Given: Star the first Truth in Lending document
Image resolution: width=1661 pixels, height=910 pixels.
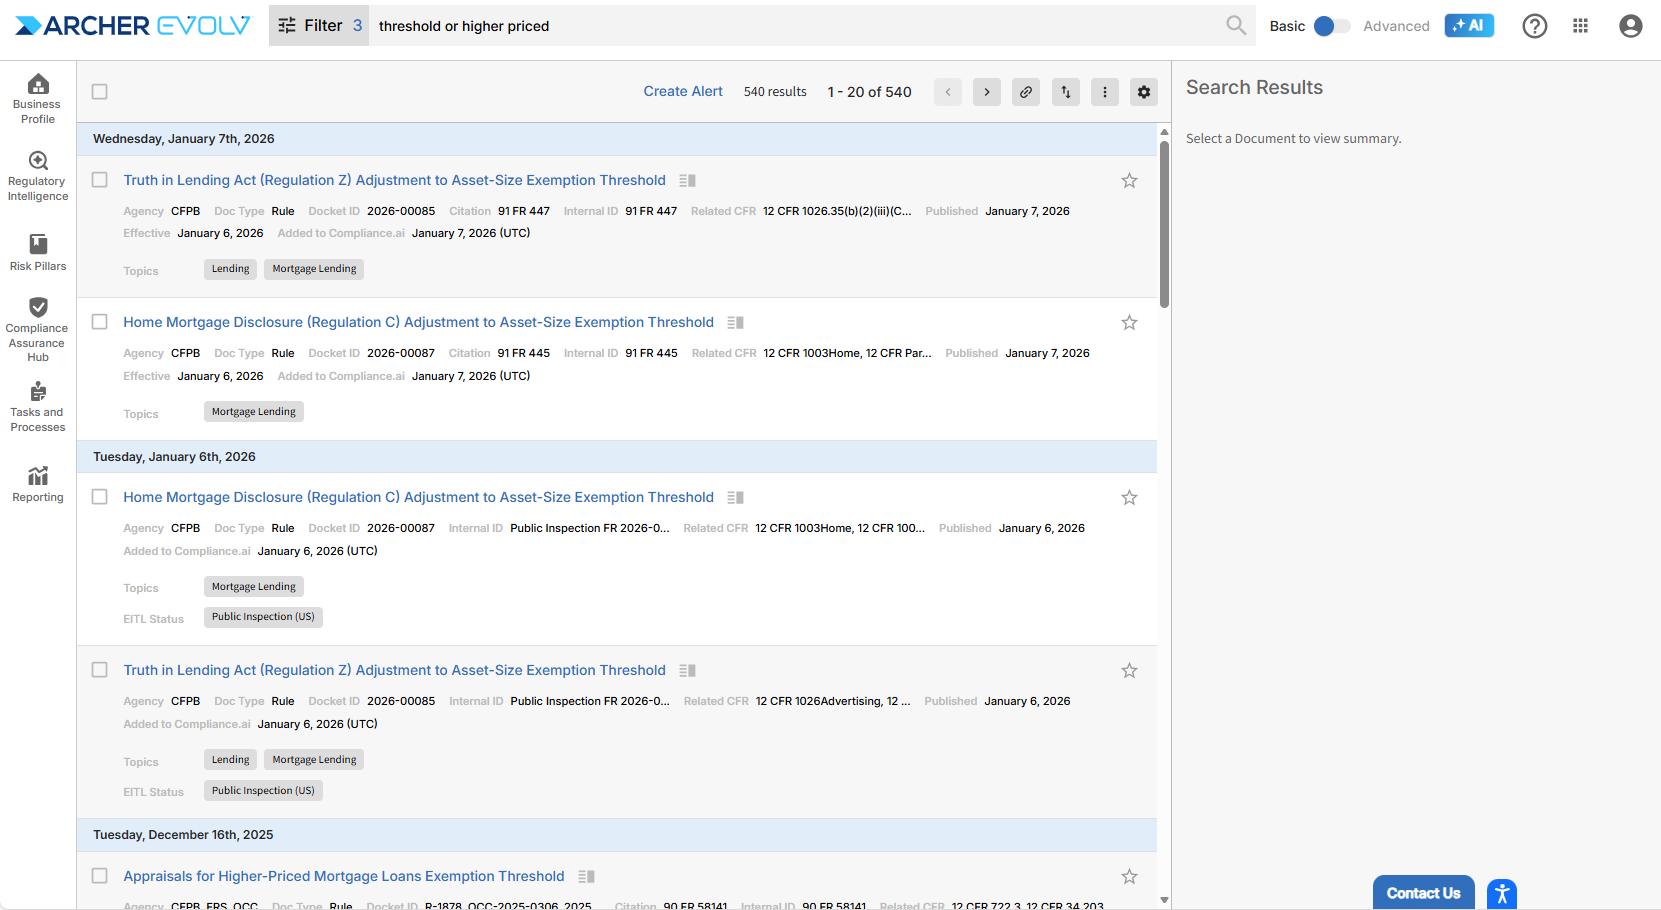Looking at the screenshot, I should [x=1129, y=181].
